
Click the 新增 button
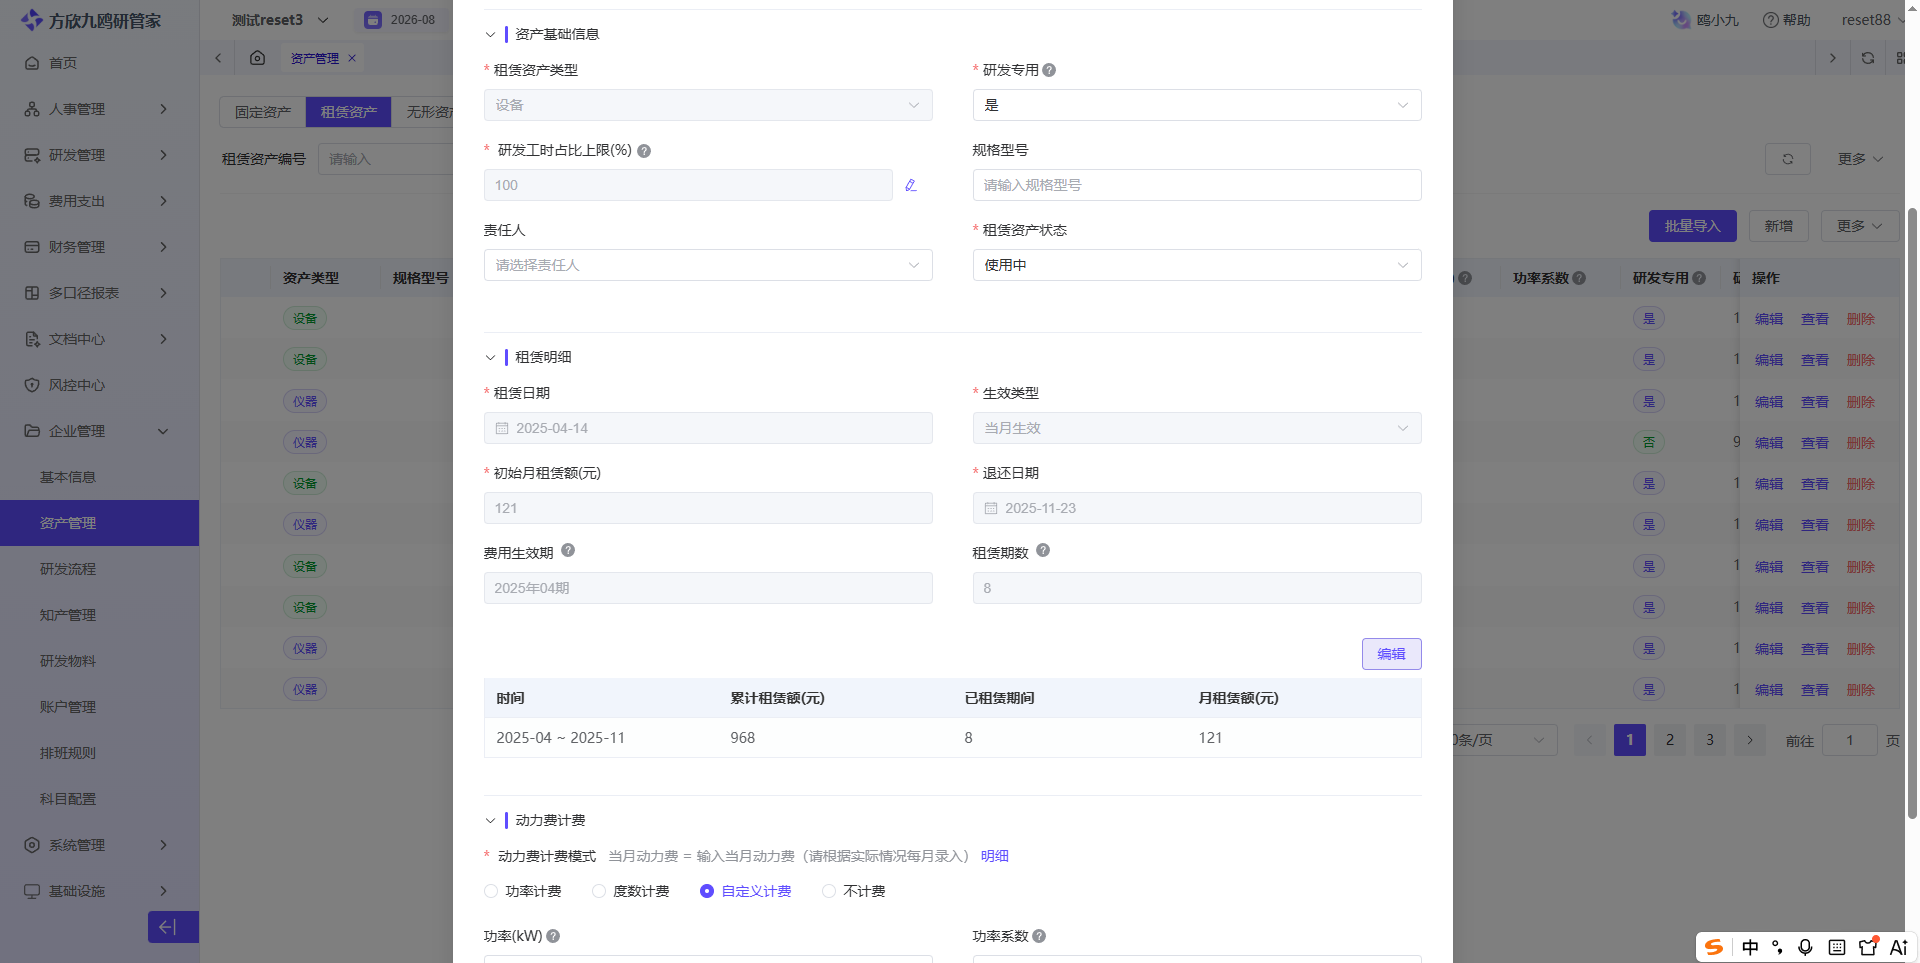1779,226
